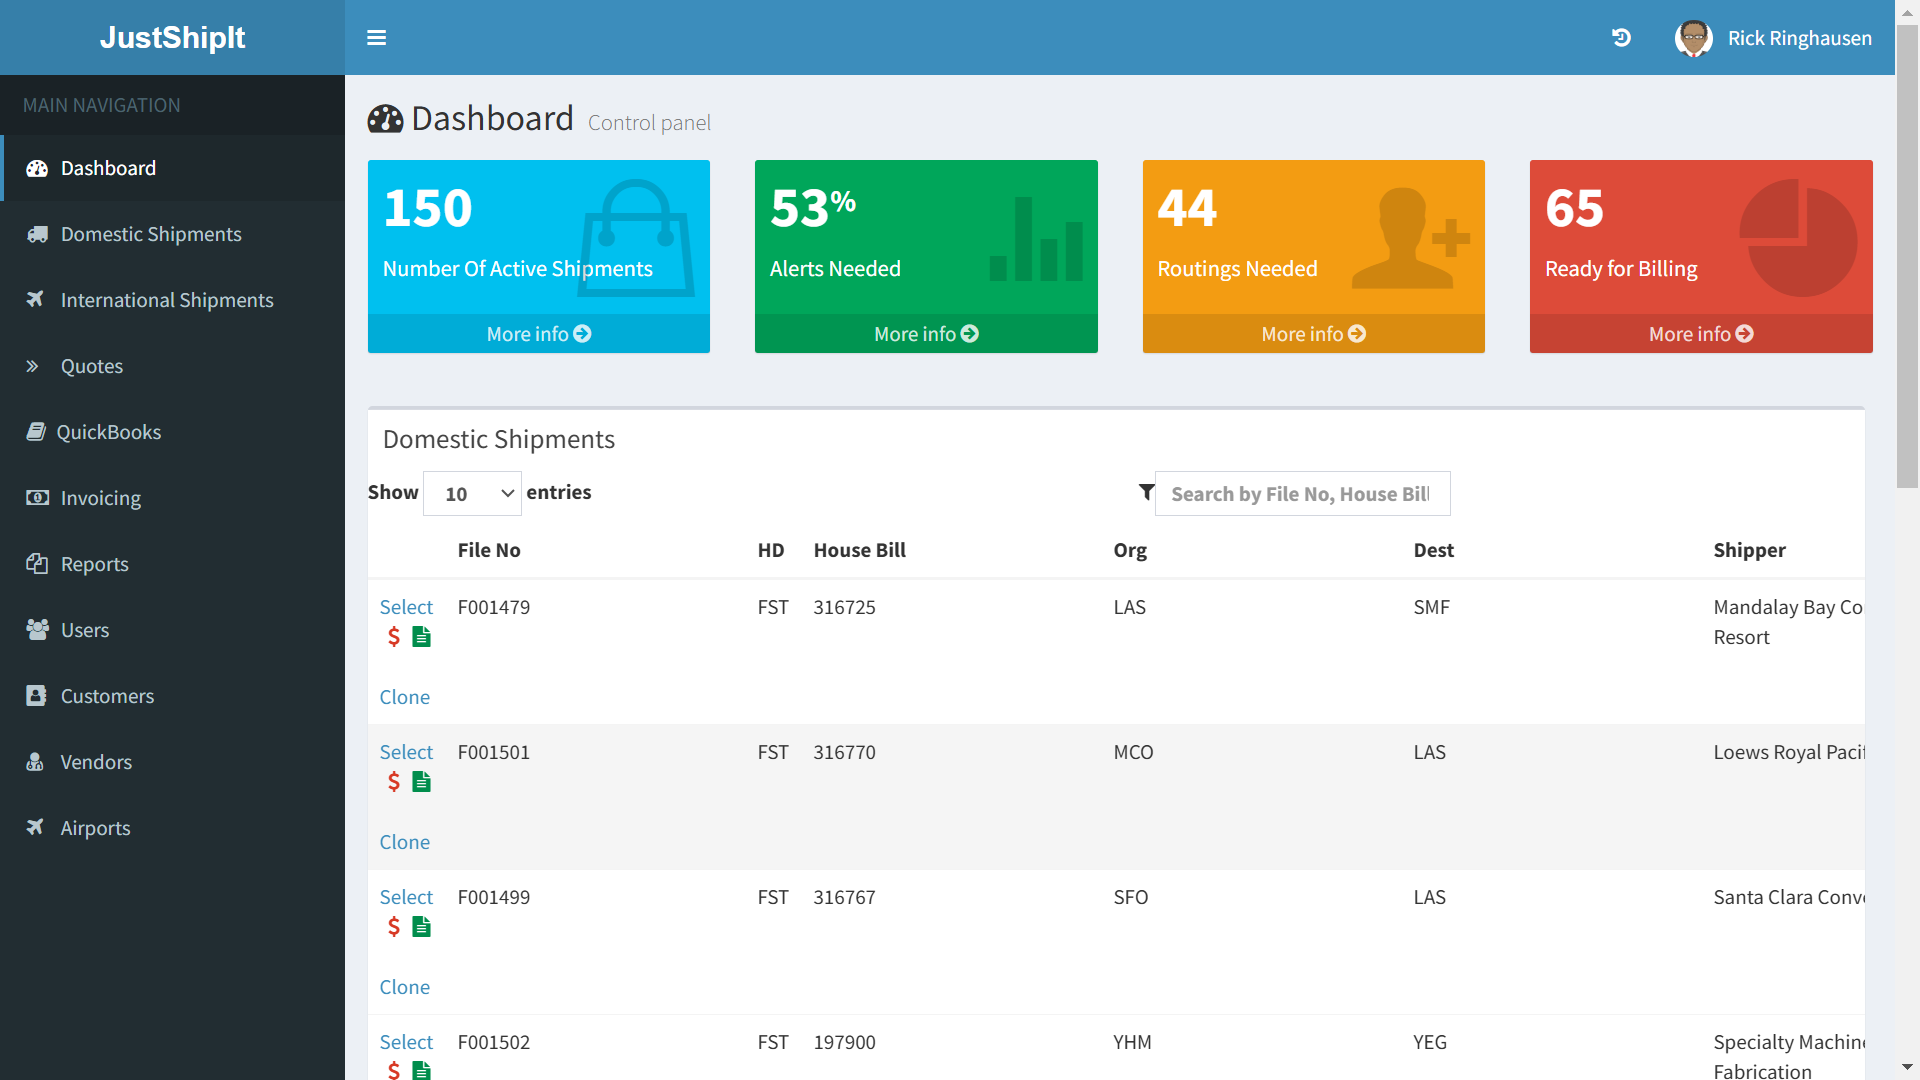
Task: Click More info on Ready for Billing card
Action: coord(1701,334)
